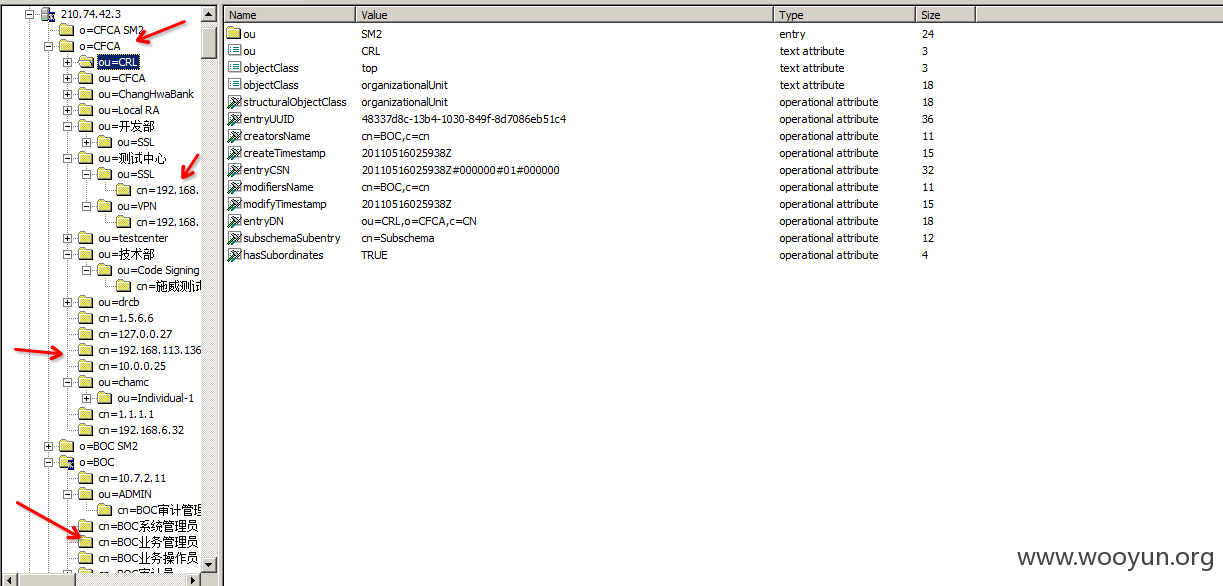
Task: Sort by the Type column header
Action: click(x=845, y=15)
